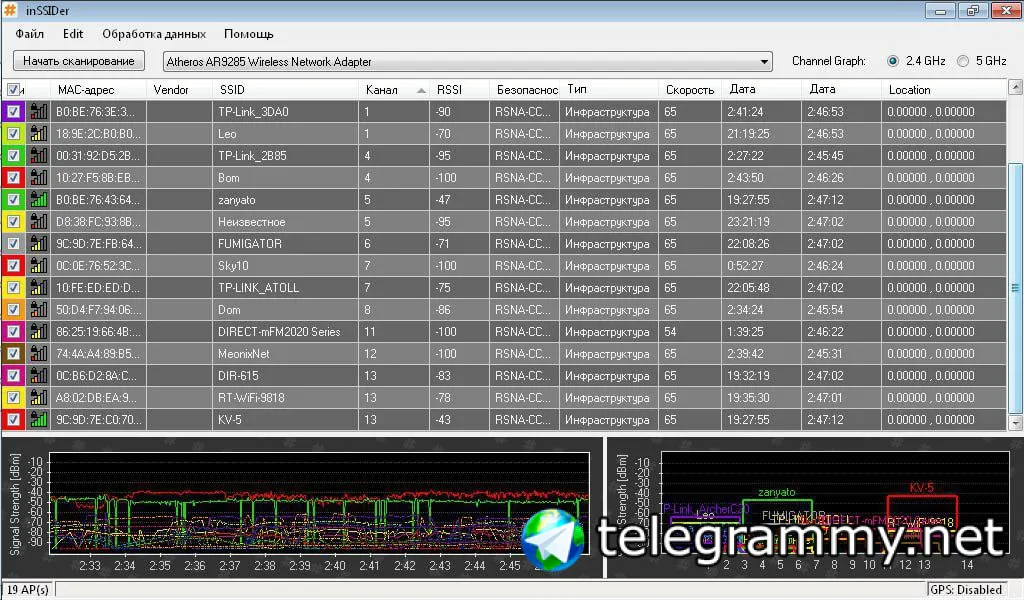
Task: Click channel value 8 in Dom row
Action: 394,310
